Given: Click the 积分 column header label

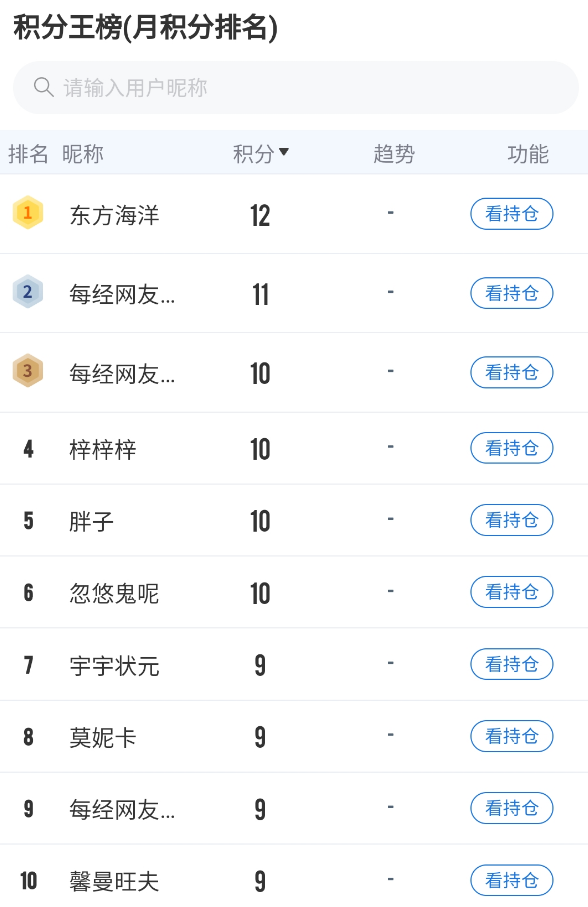Looking at the screenshot, I should (x=253, y=154).
